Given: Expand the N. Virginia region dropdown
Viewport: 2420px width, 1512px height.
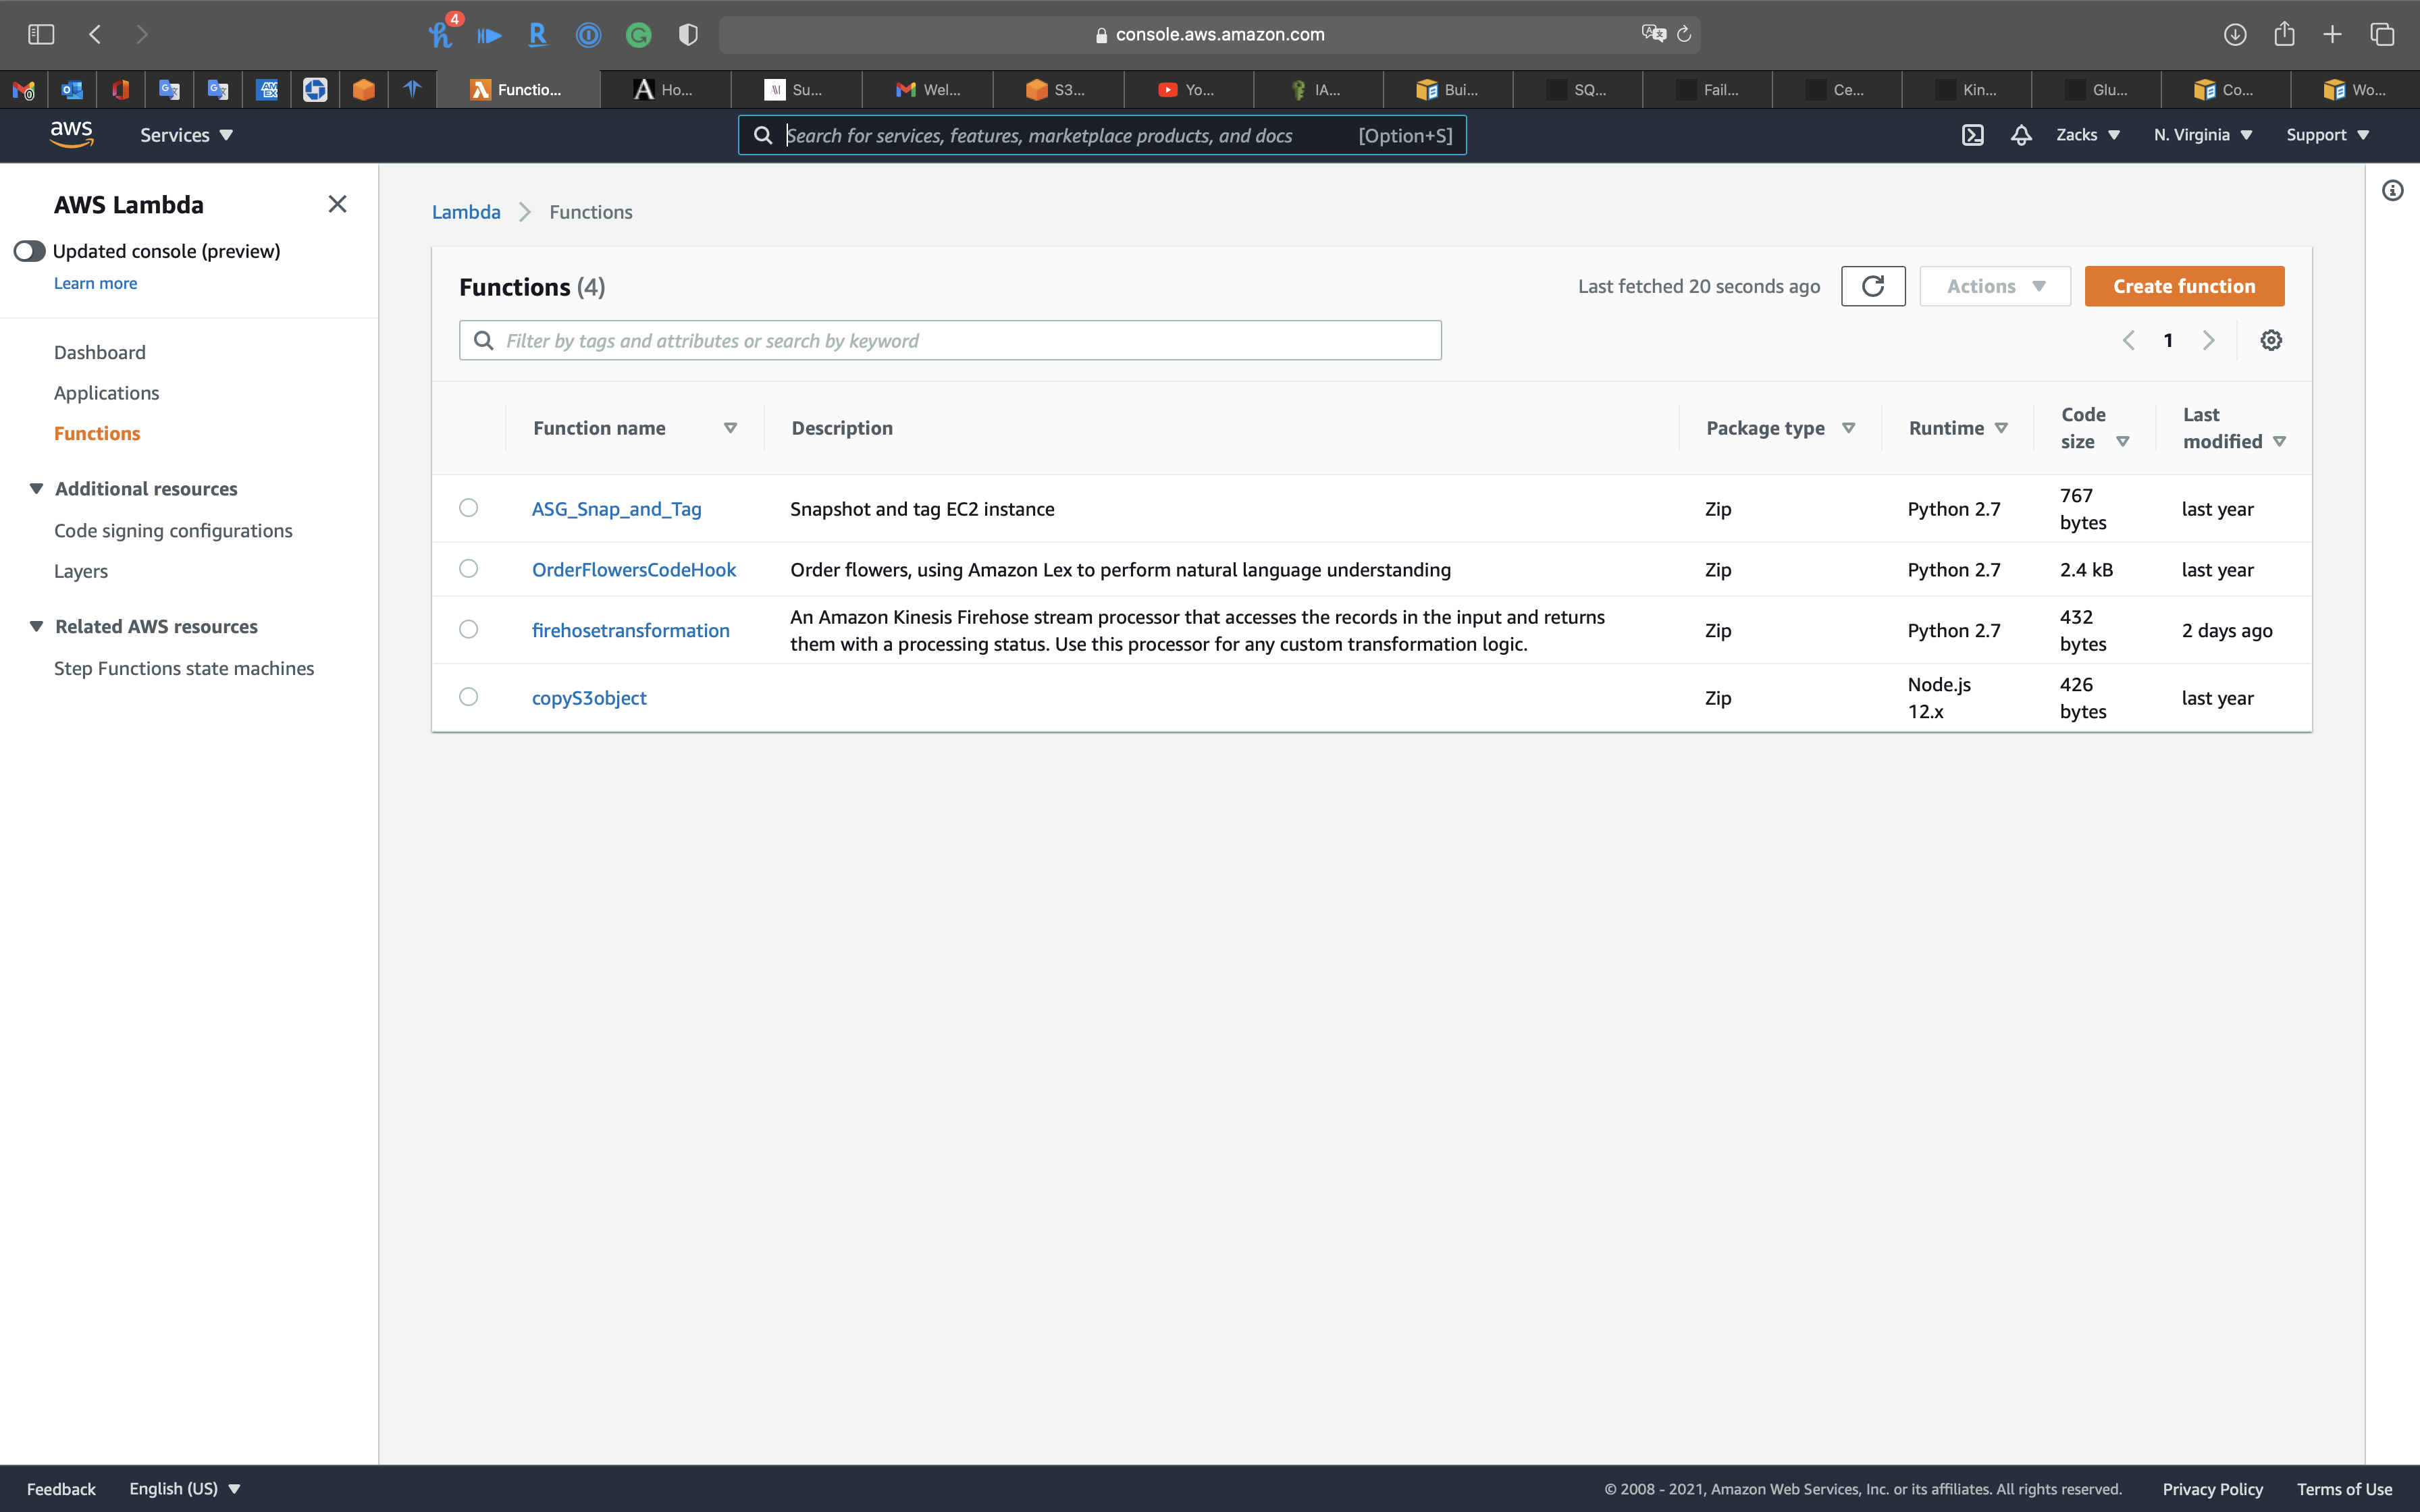Looking at the screenshot, I should [x=2202, y=135].
